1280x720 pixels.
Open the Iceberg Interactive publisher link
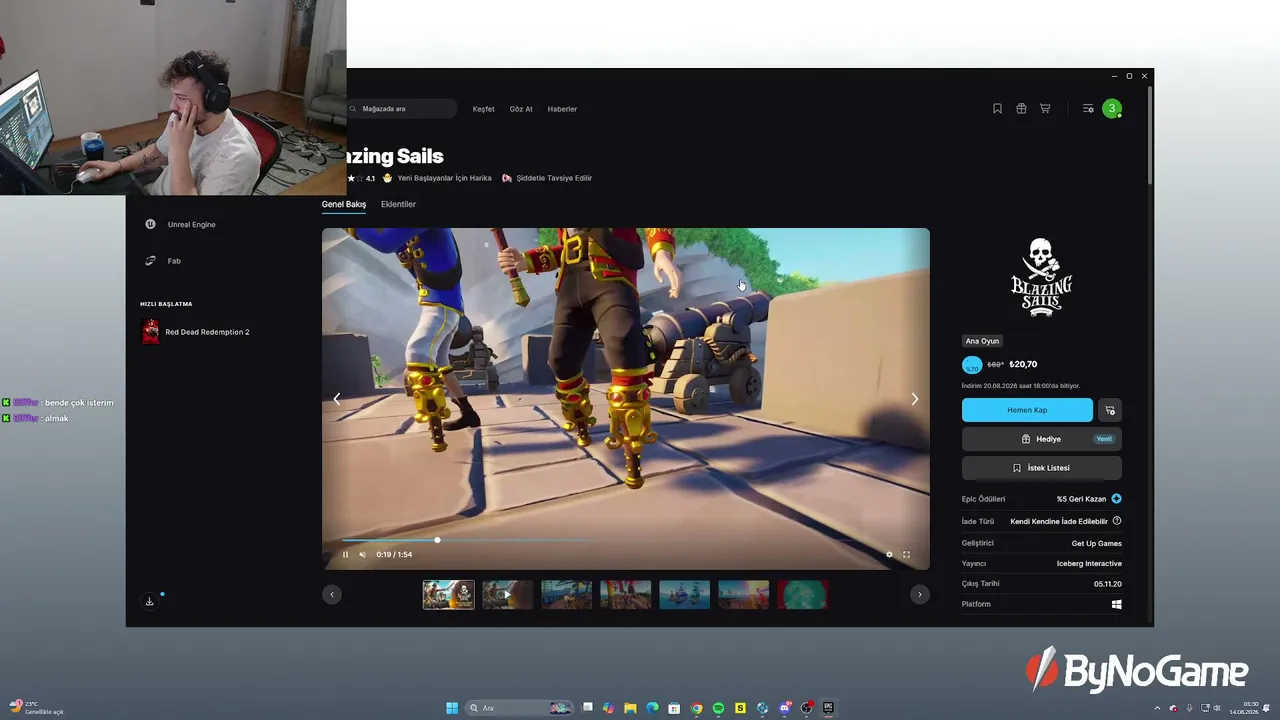pyautogui.click(x=1089, y=564)
